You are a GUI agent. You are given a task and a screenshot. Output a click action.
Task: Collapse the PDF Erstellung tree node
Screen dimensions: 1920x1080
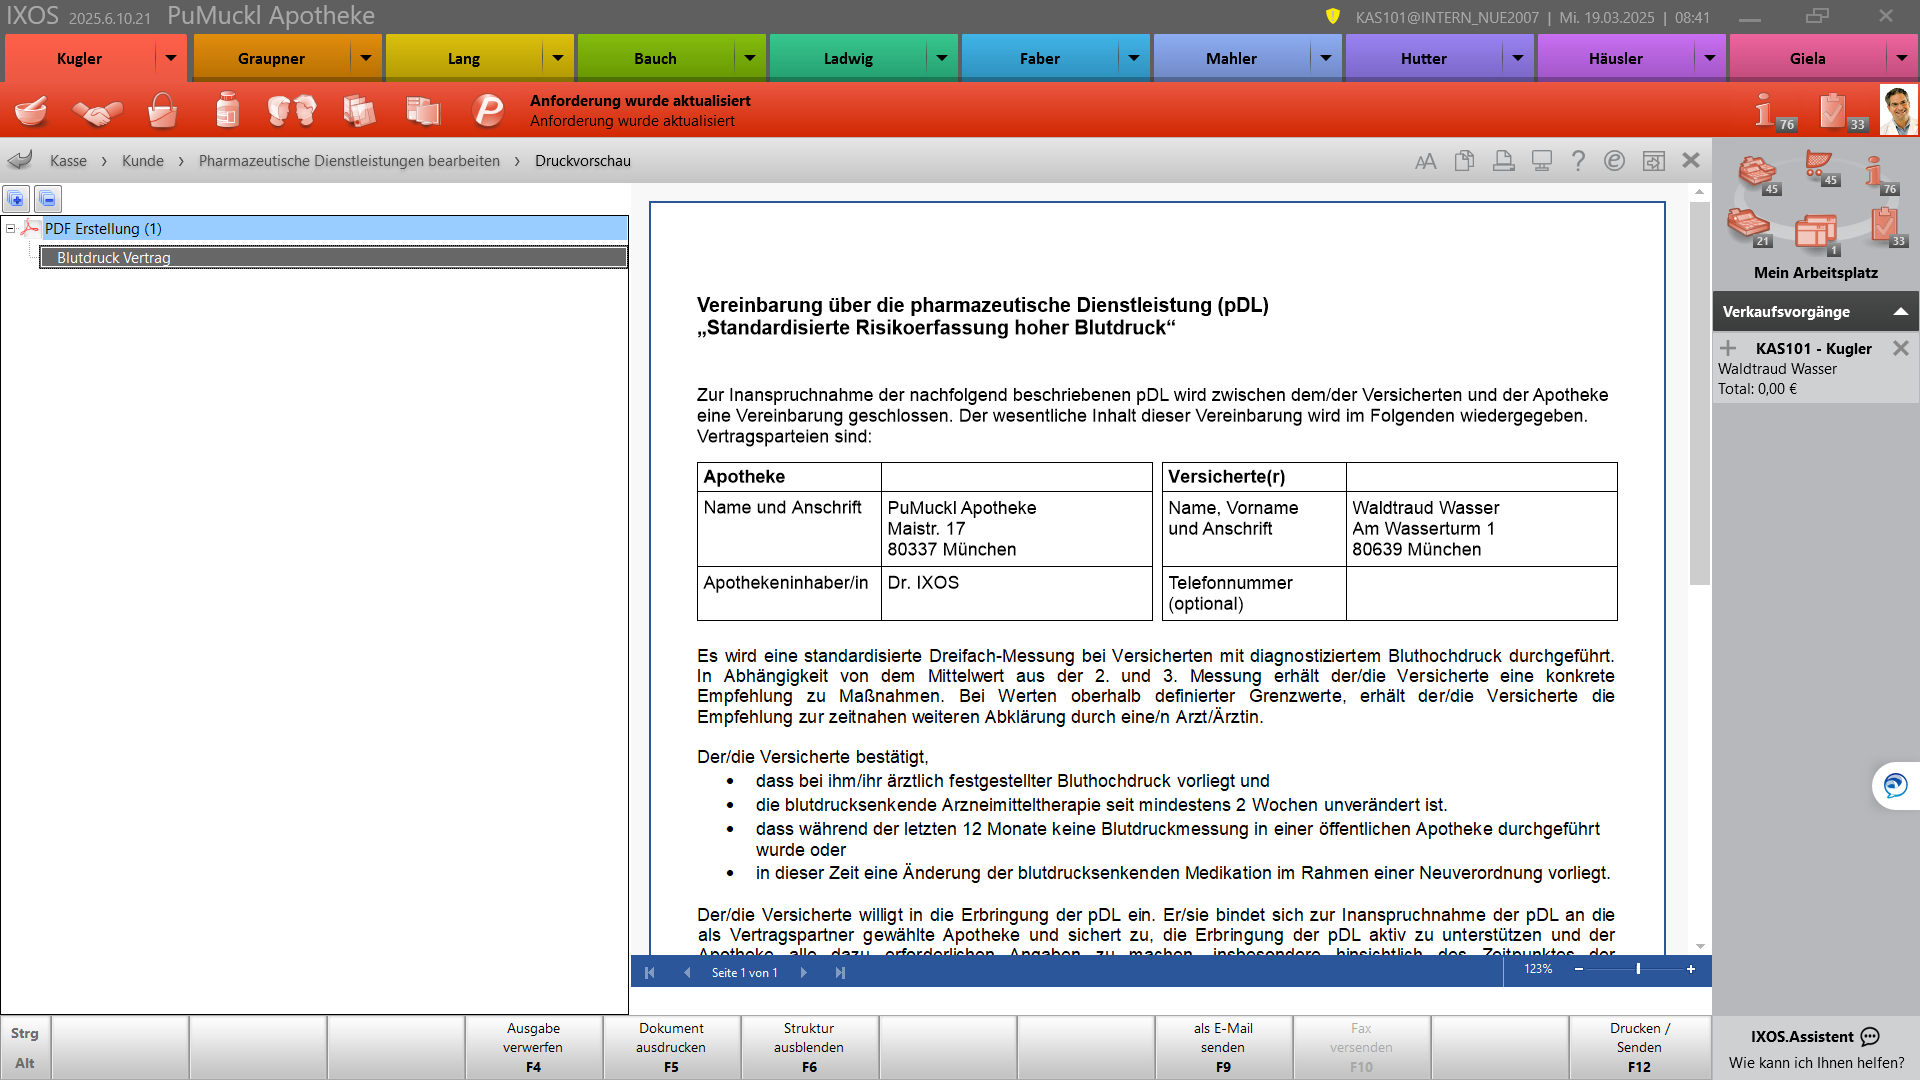click(11, 229)
